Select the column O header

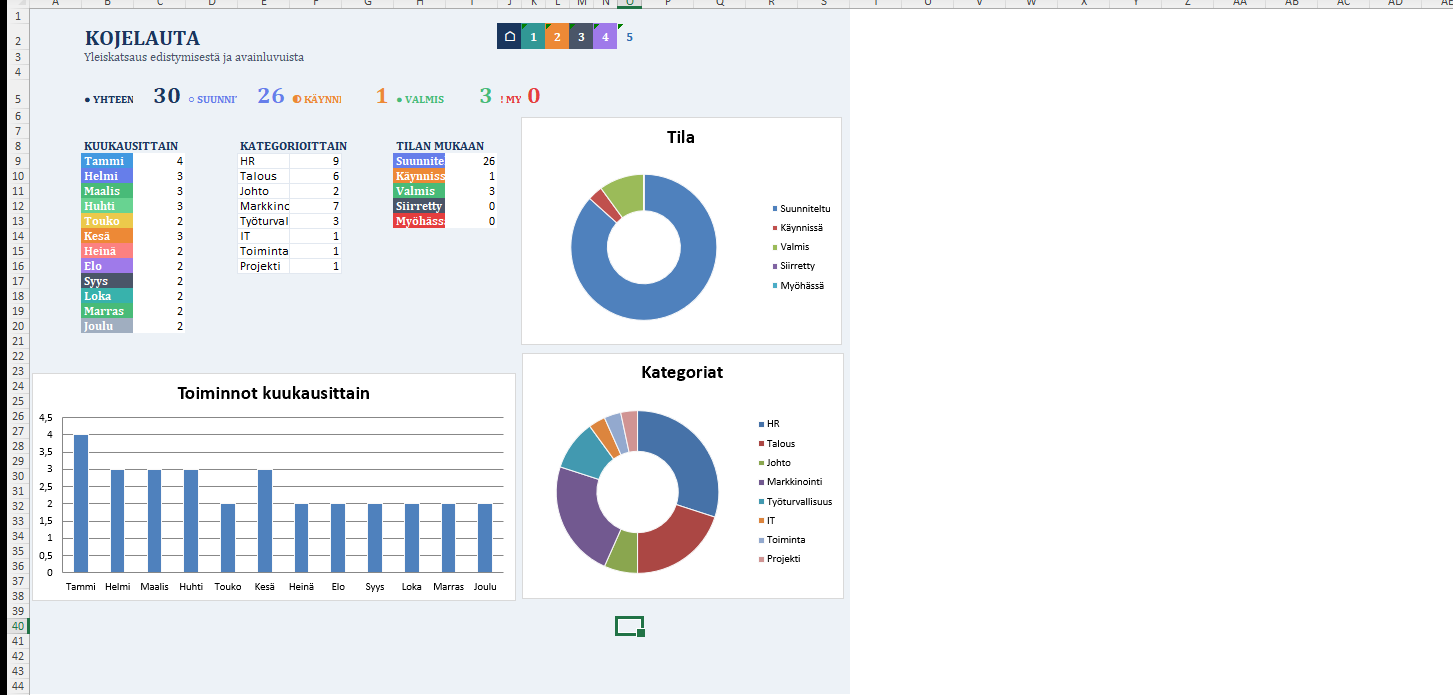(x=629, y=4)
